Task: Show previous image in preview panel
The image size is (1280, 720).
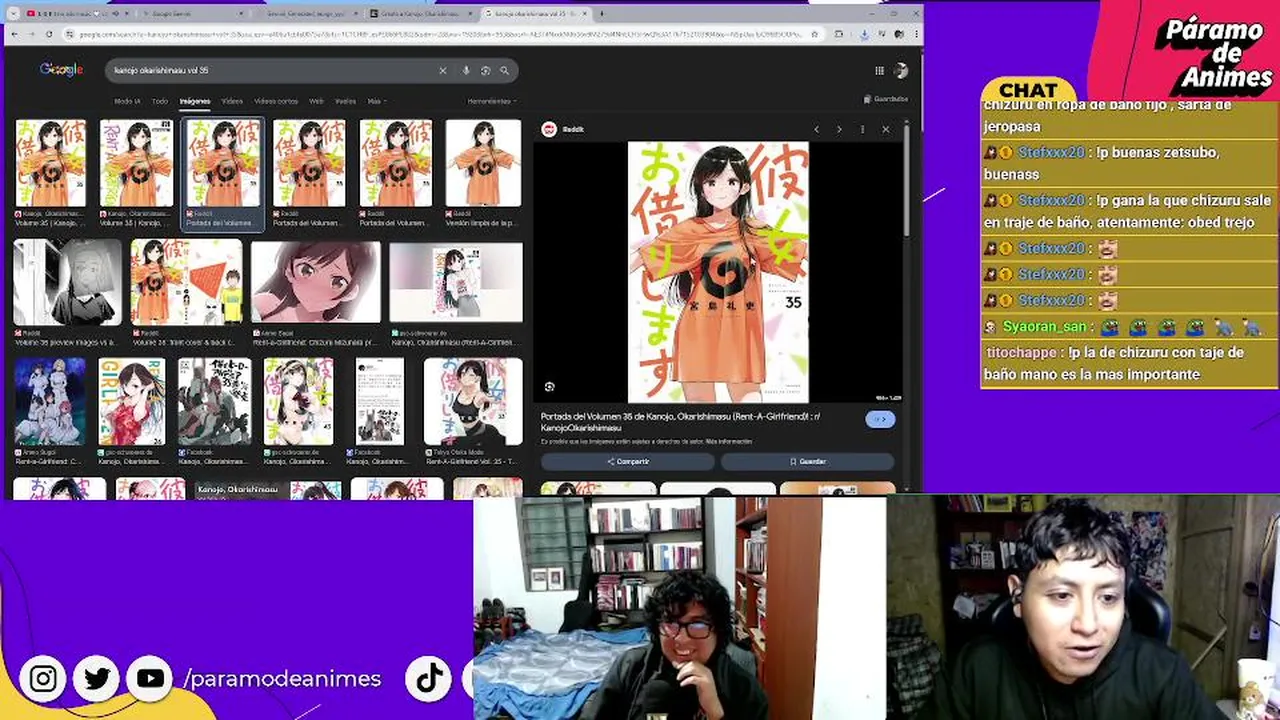Action: coord(816,129)
